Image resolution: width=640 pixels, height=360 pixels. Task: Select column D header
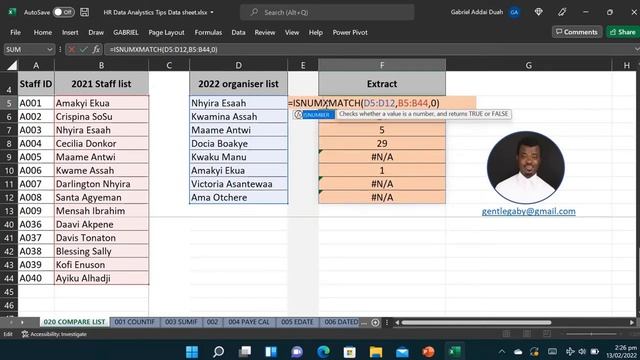pos(238,65)
